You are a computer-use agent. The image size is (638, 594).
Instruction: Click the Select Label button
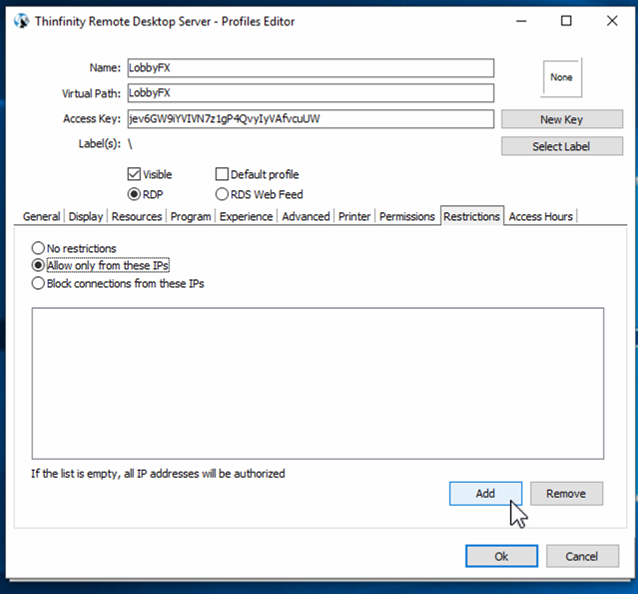561,146
